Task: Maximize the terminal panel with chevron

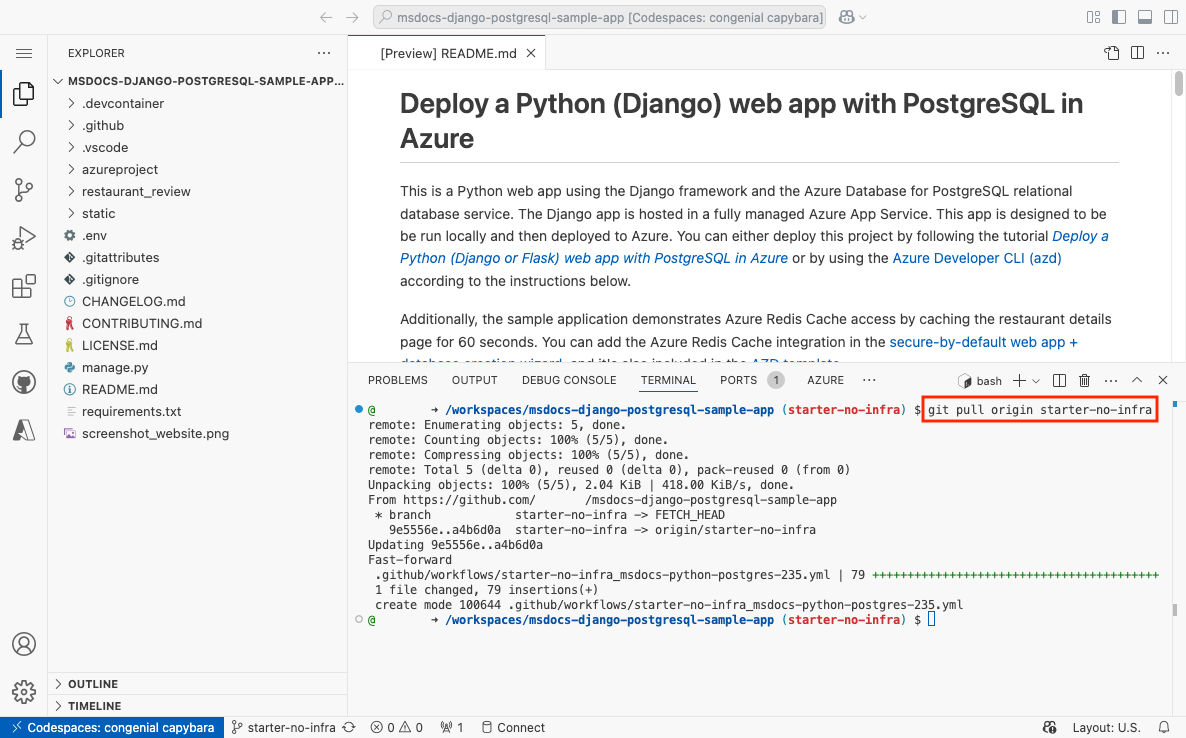Action: pyautogui.click(x=1137, y=380)
